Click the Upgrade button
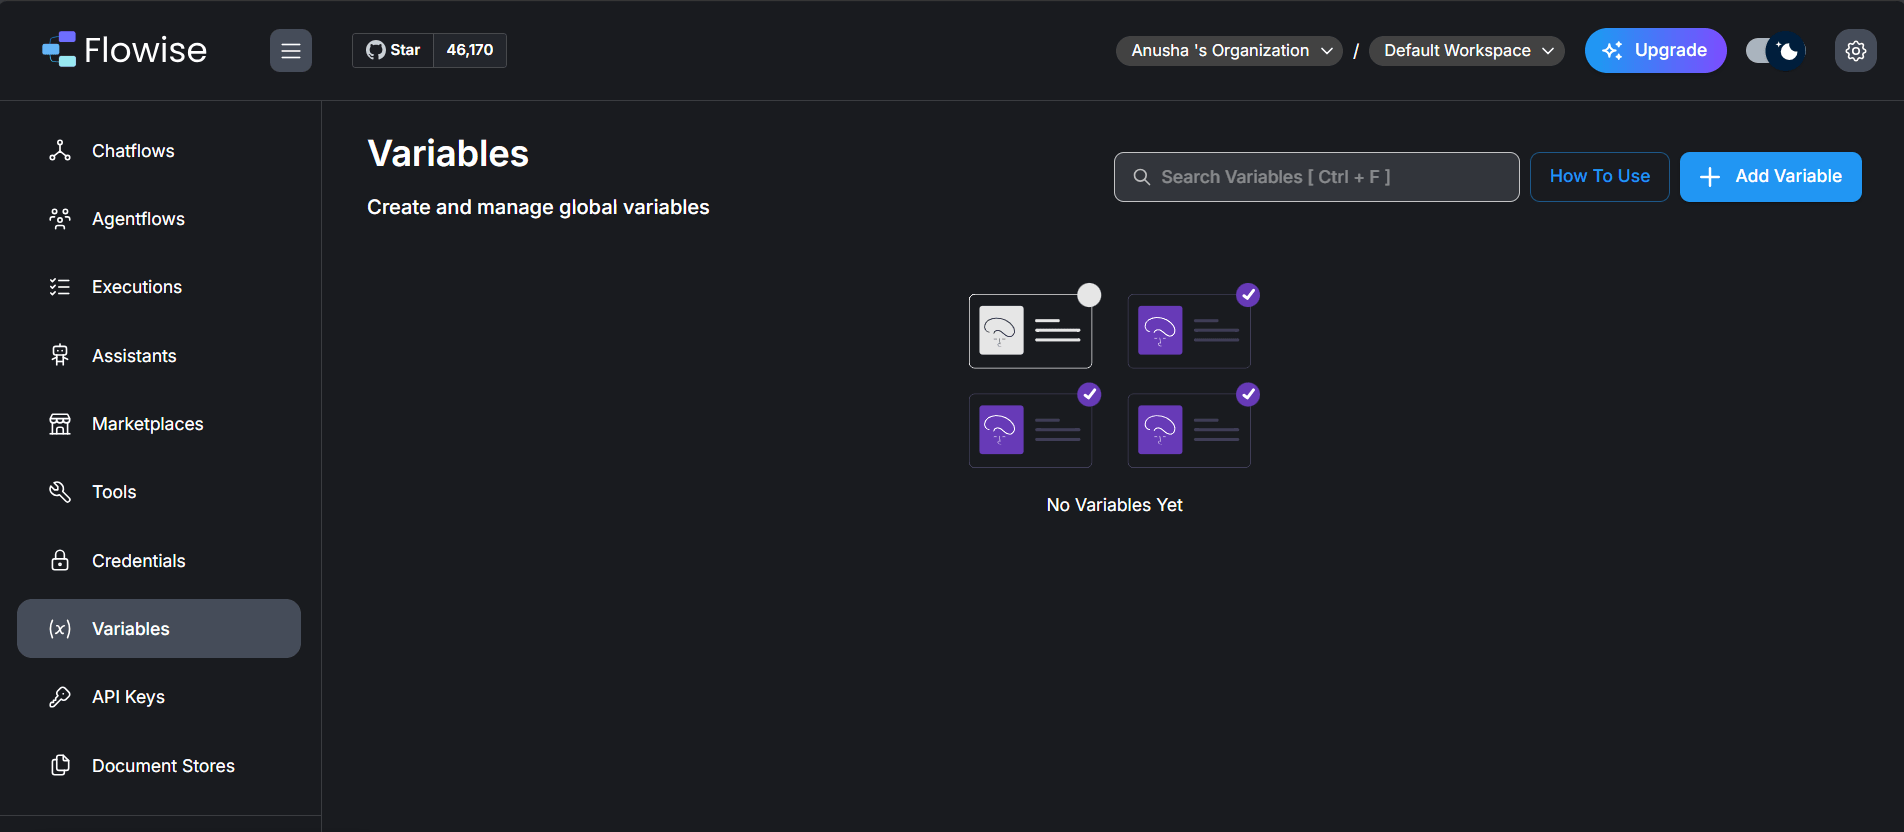Image resolution: width=1904 pixels, height=832 pixels. click(x=1655, y=51)
